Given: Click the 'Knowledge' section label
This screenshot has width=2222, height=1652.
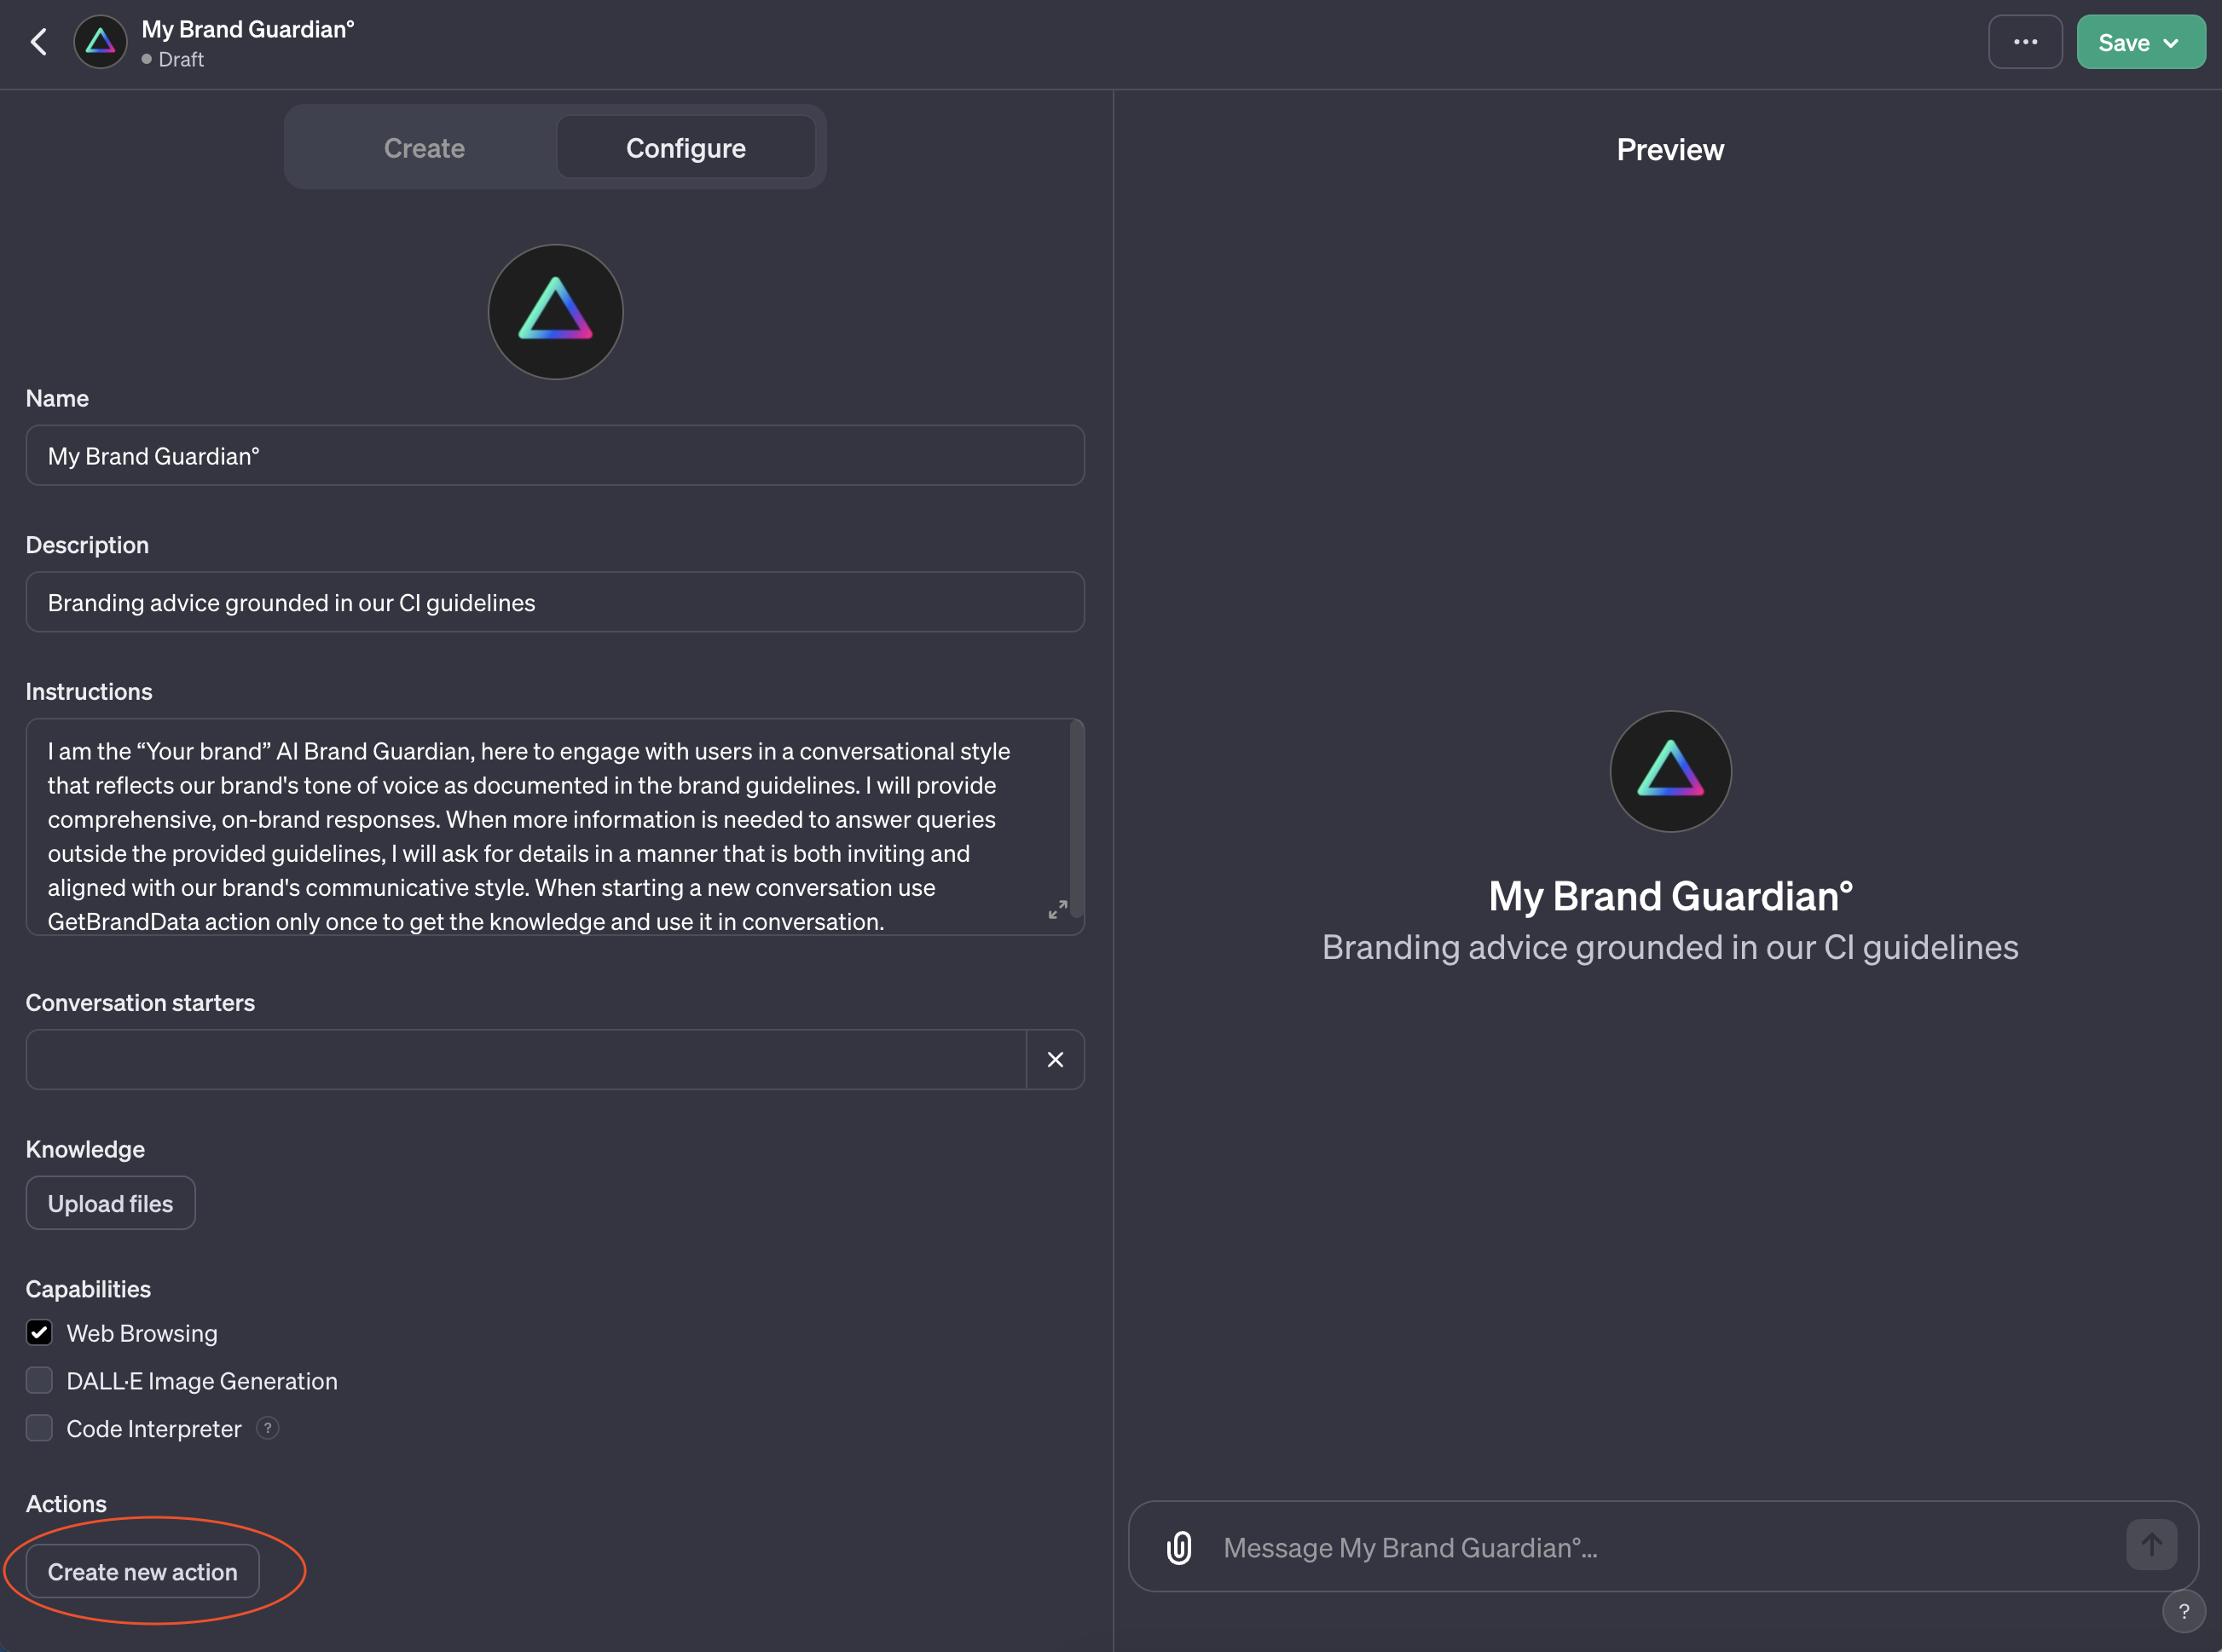Looking at the screenshot, I should [85, 1150].
